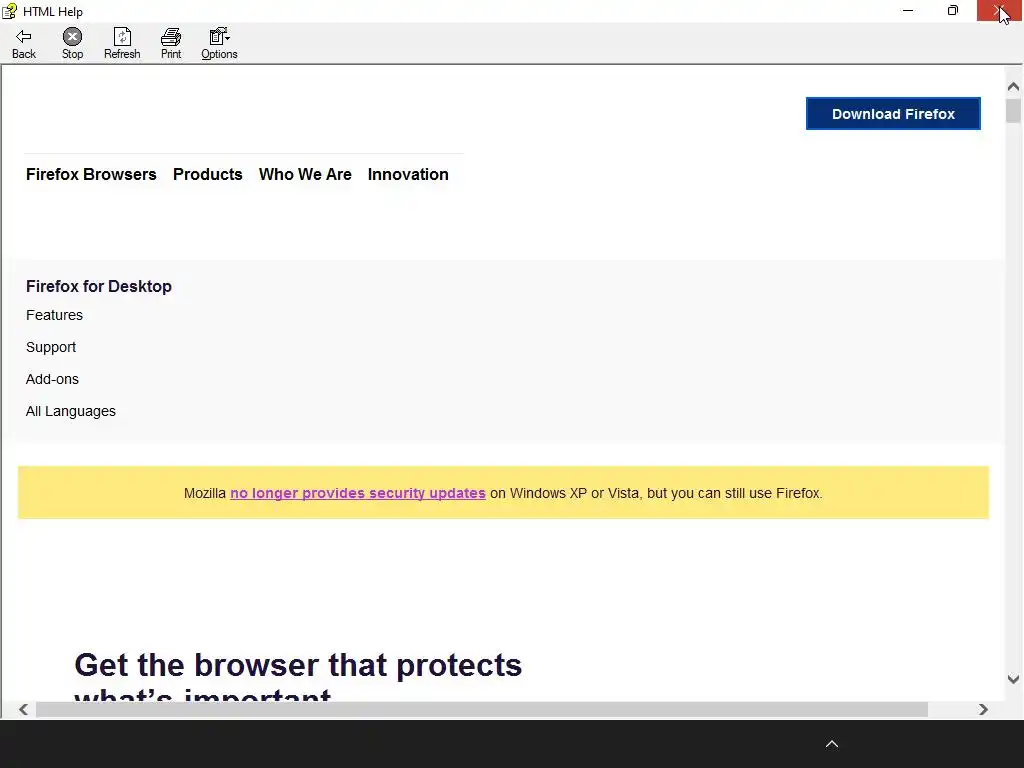This screenshot has width=1024, height=768.
Task: Open the Features link
Action: click(x=54, y=315)
